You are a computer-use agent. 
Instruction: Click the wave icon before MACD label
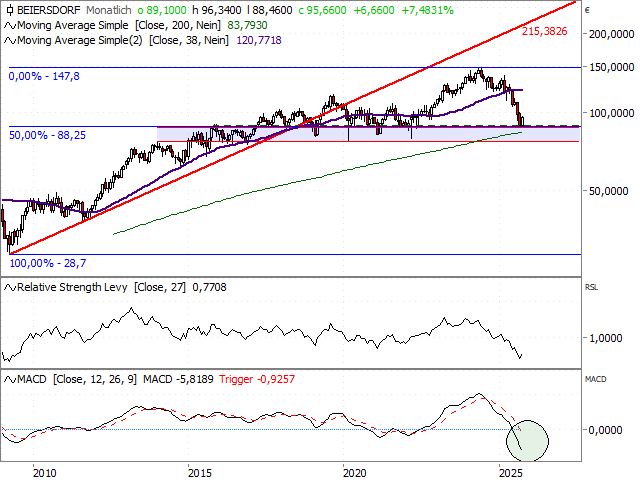(10, 380)
